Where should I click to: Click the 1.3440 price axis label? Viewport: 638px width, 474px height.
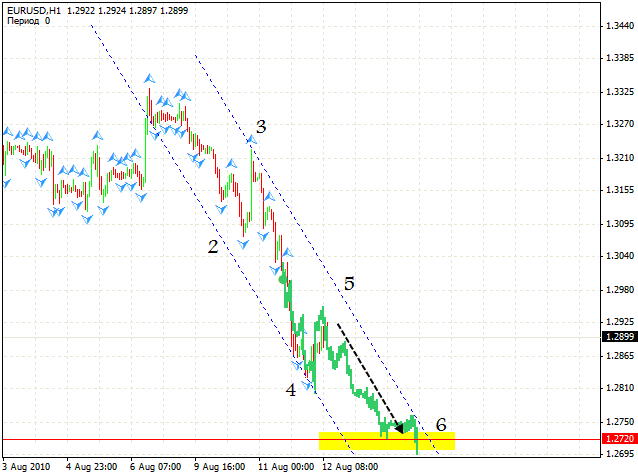pyautogui.click(x=620, y=26)
